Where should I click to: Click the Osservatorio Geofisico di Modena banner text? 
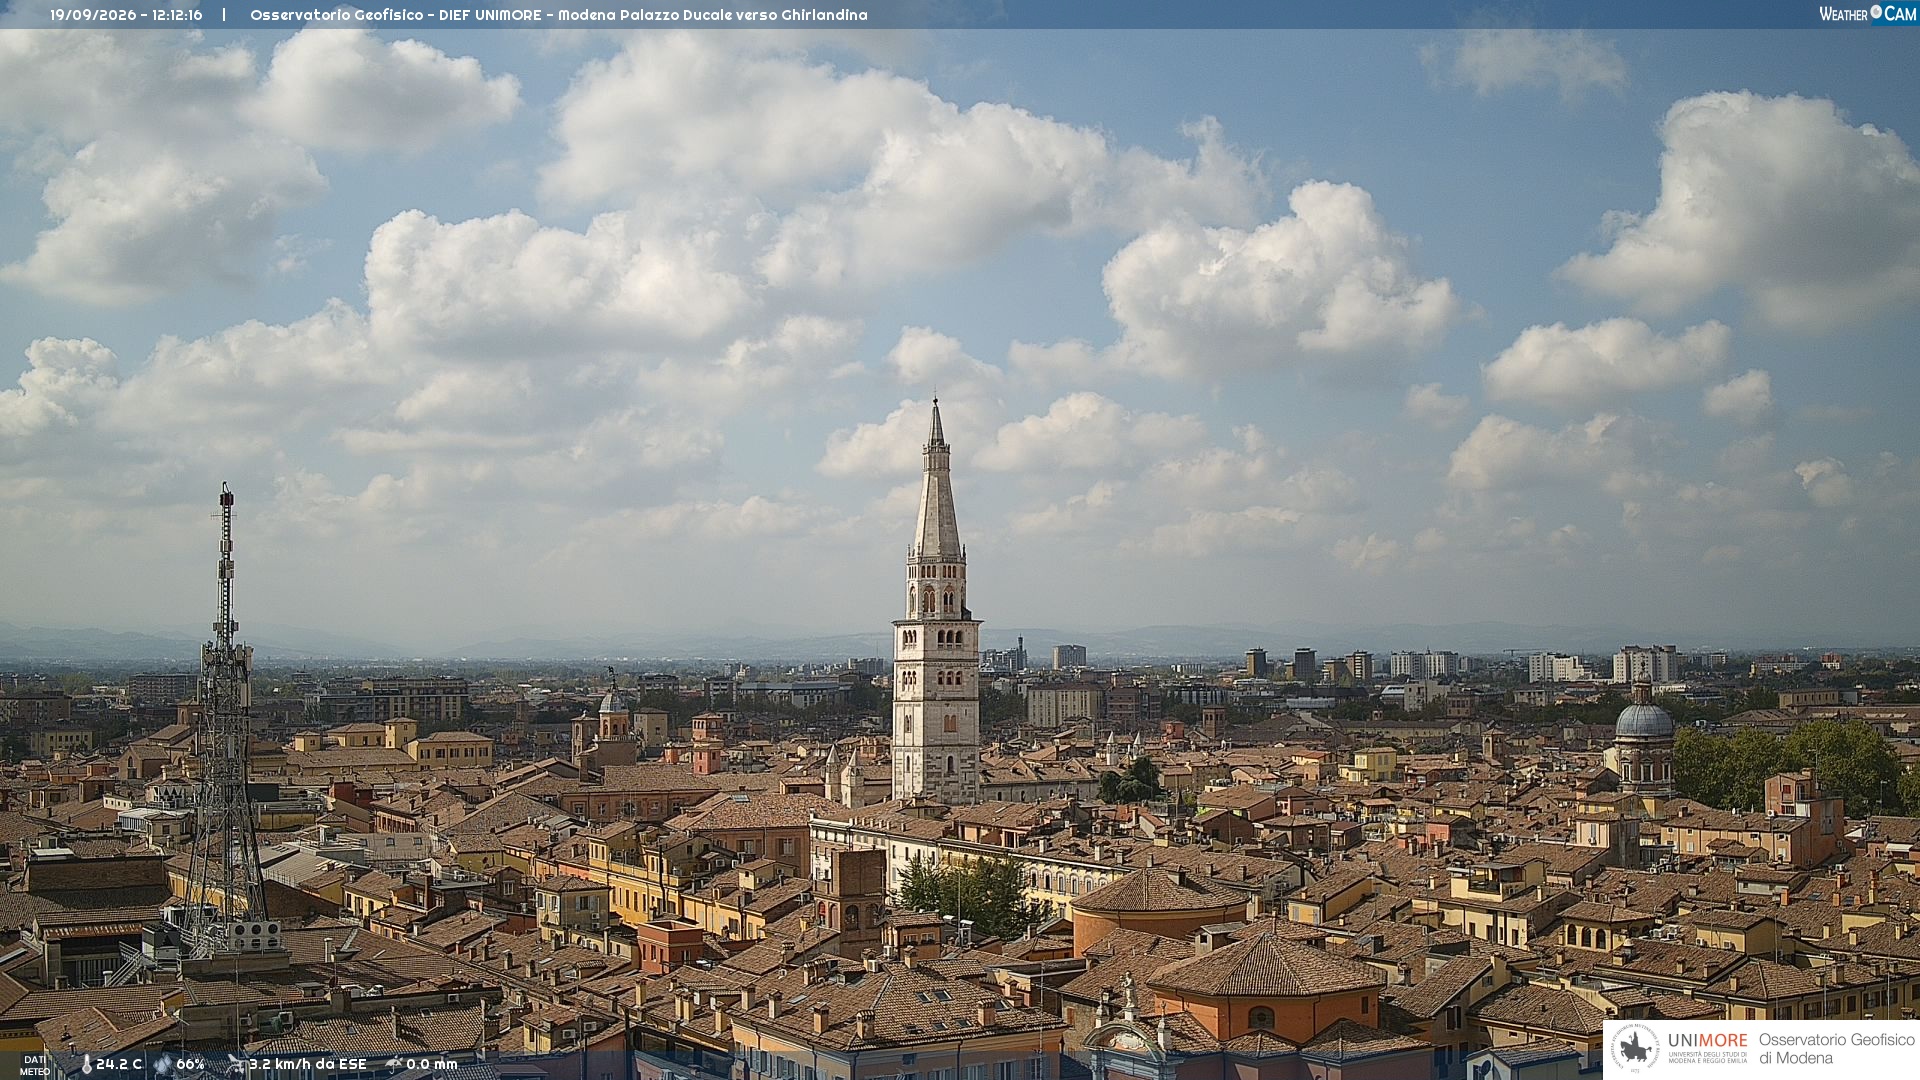1836,1048
